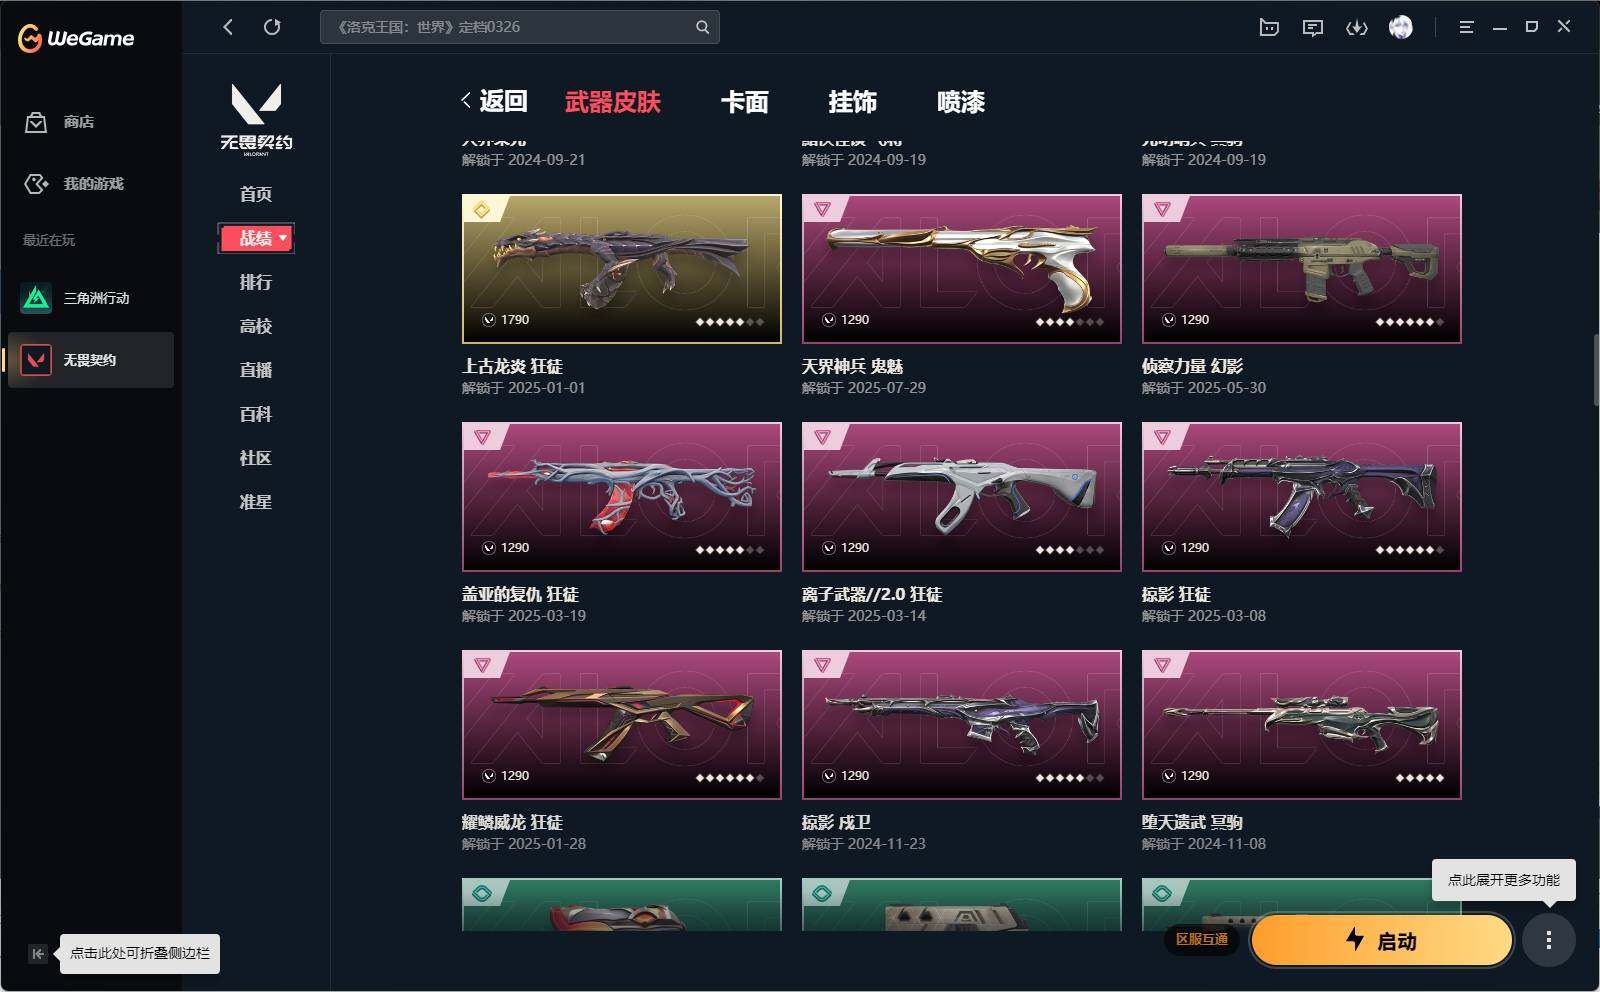Click the search field for games
This screenshot has width=1600, height=992.
[520, 27]
